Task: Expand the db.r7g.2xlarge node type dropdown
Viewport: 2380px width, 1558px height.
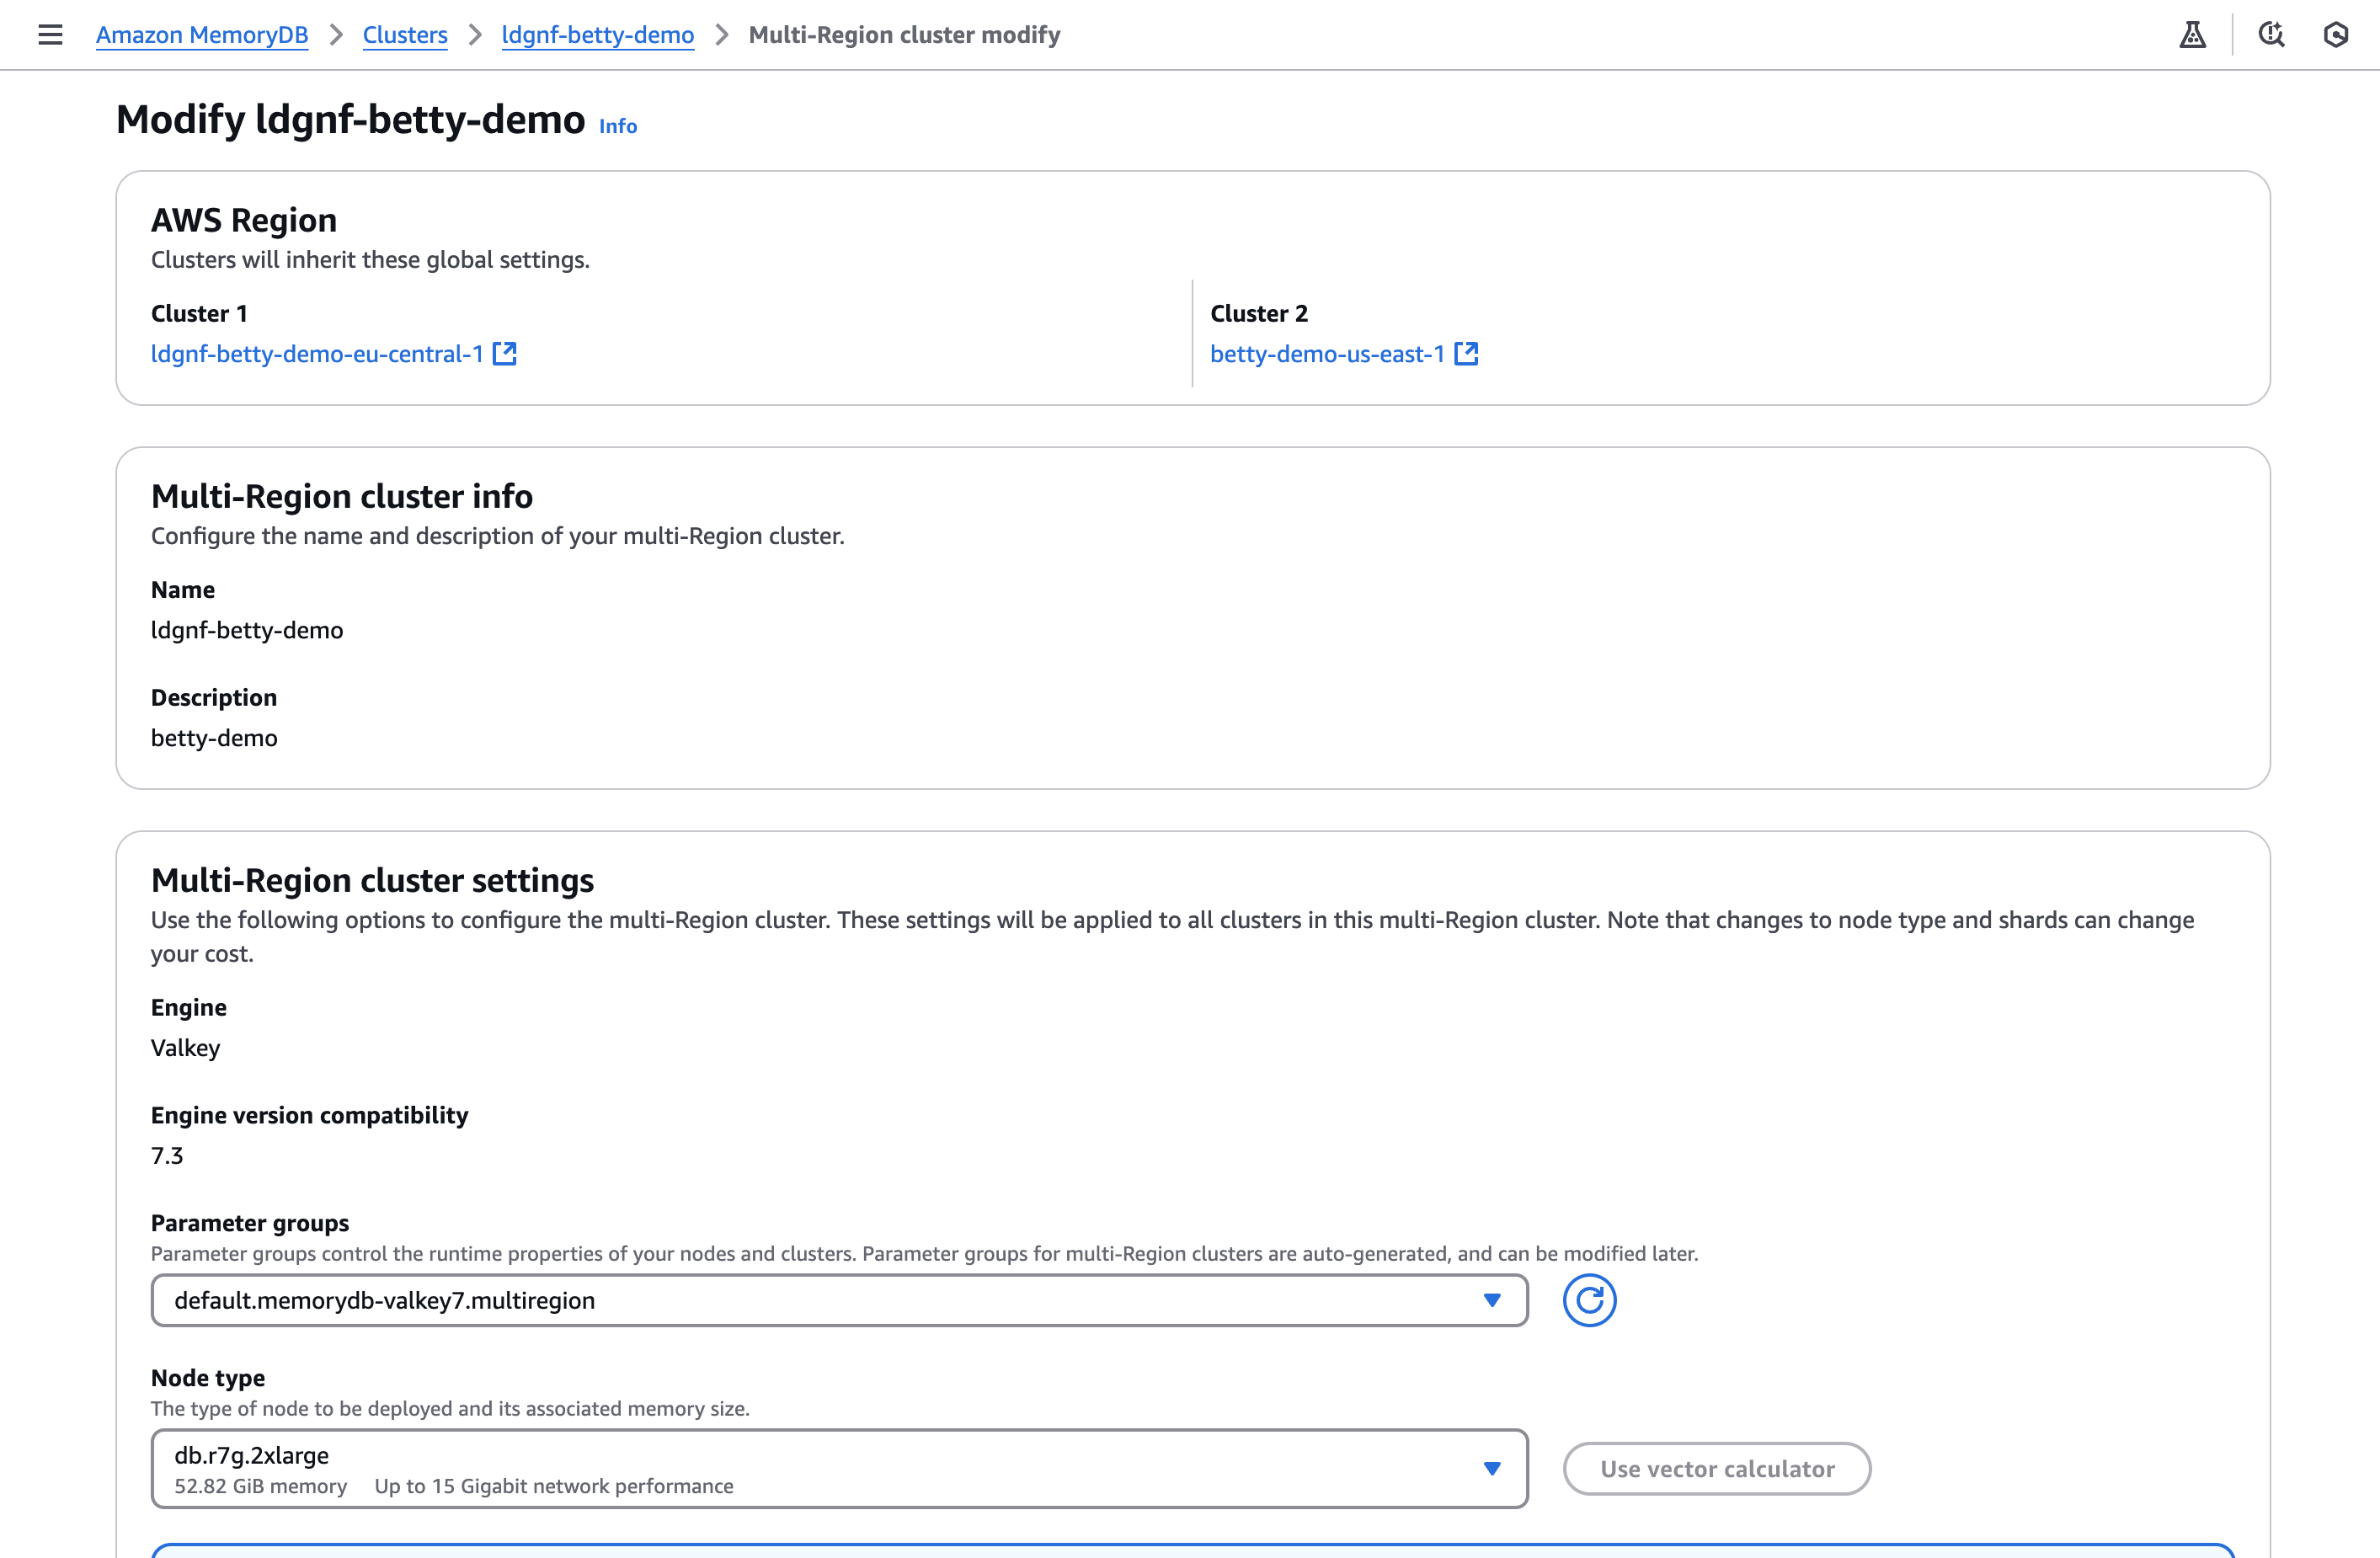Action: (800, 1468)
